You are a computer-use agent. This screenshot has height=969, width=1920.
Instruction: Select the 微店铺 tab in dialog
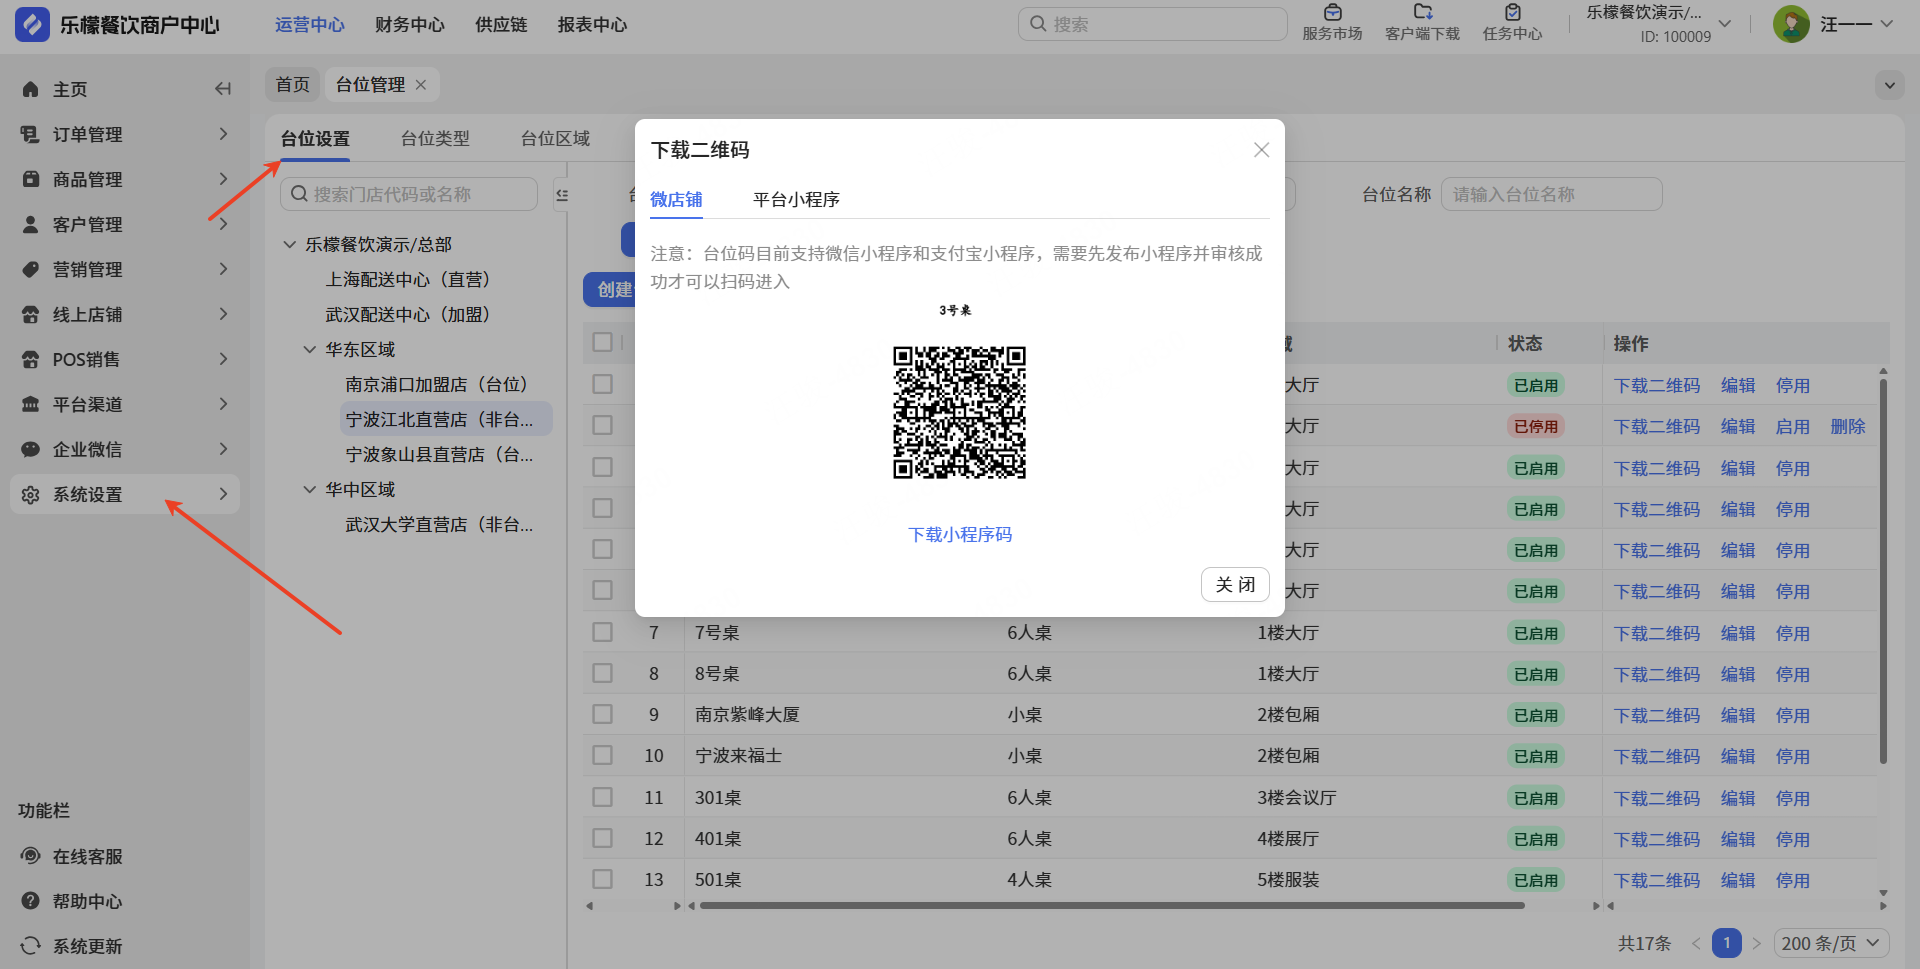676,200
